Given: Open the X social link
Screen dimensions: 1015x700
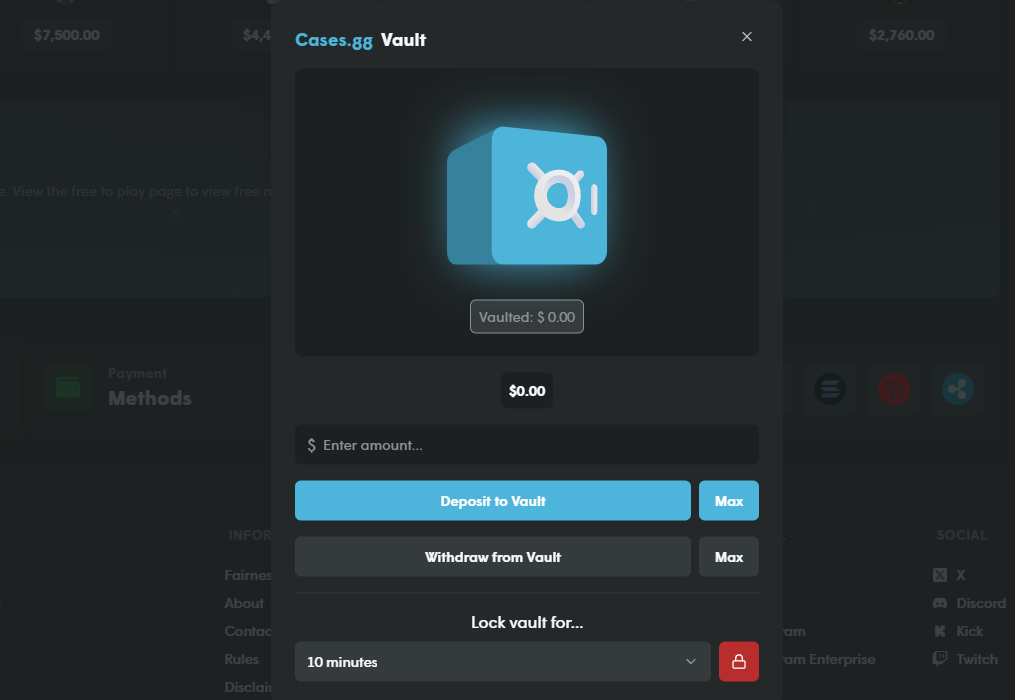Looking at the screenshot, I should [949, 575].
